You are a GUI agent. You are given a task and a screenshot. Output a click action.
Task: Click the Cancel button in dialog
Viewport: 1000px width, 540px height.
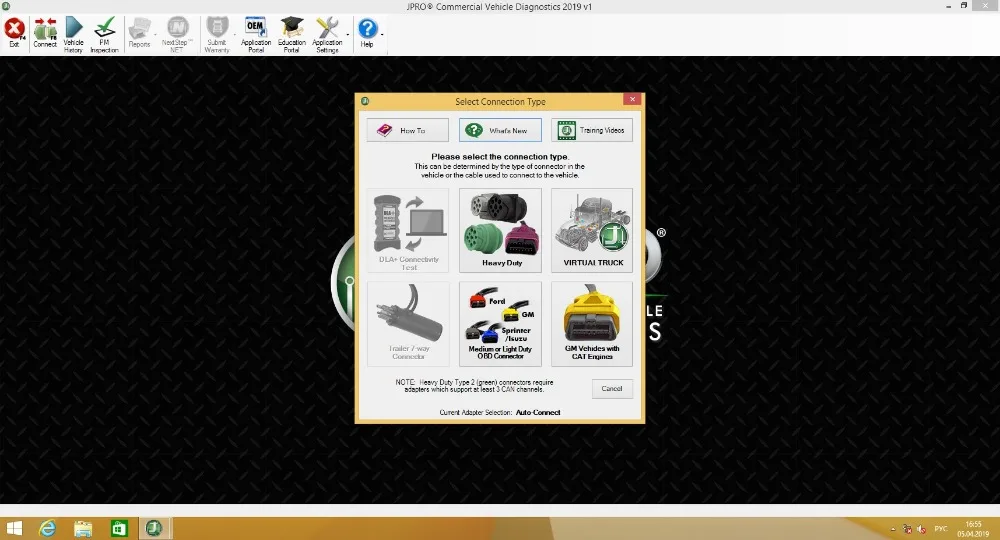pos(612,388)
